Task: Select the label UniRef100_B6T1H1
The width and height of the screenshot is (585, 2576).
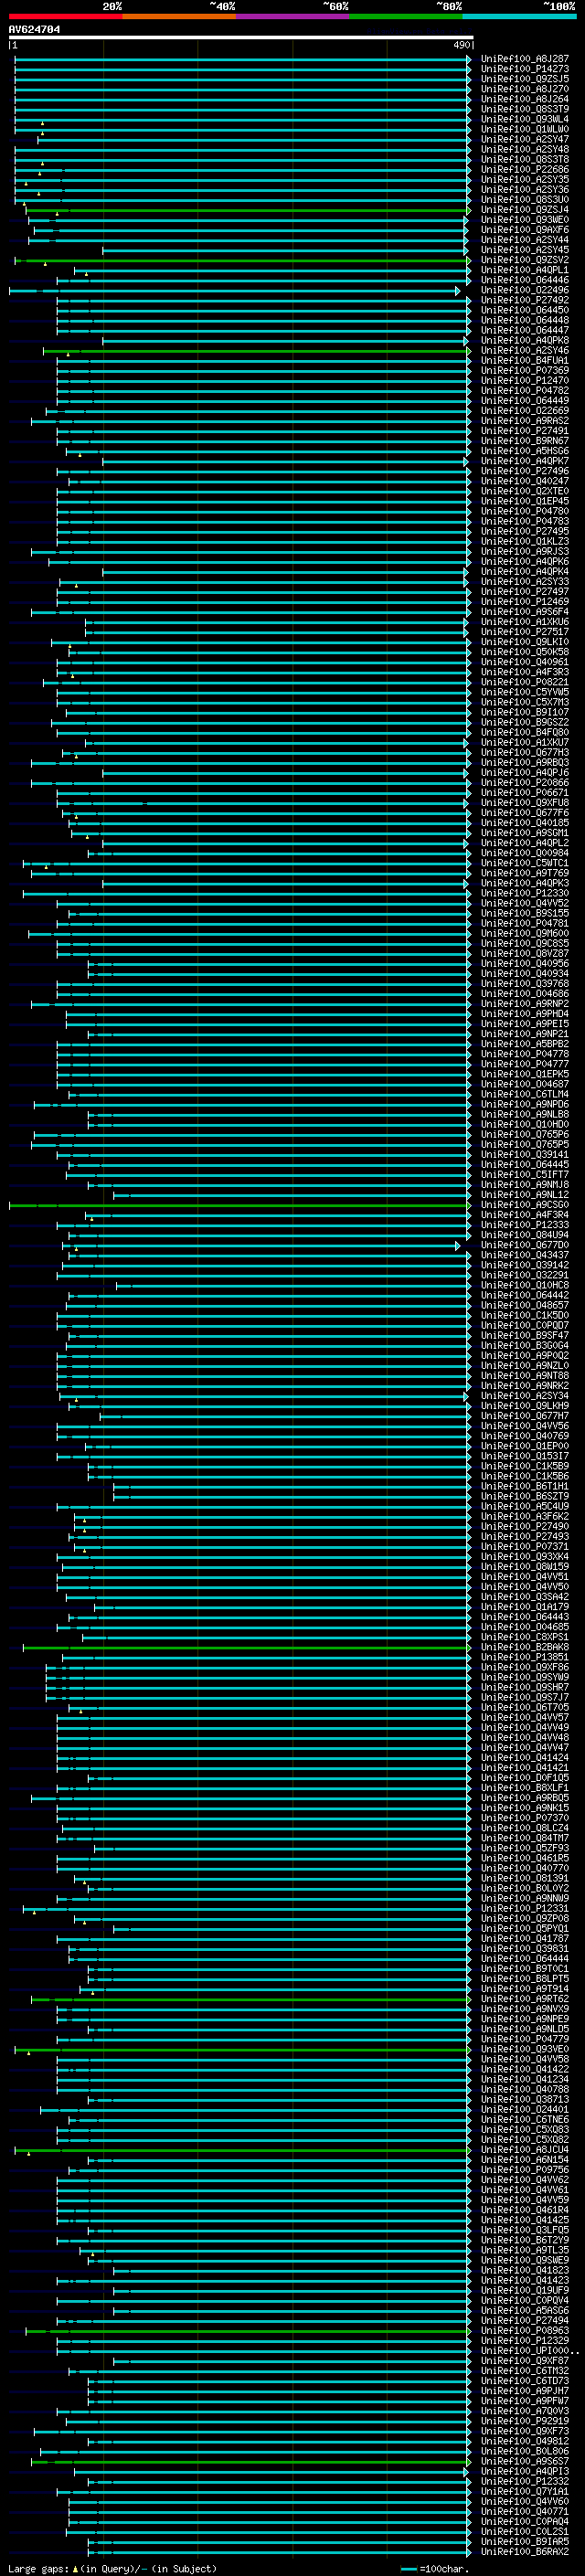Action: 525,1486
